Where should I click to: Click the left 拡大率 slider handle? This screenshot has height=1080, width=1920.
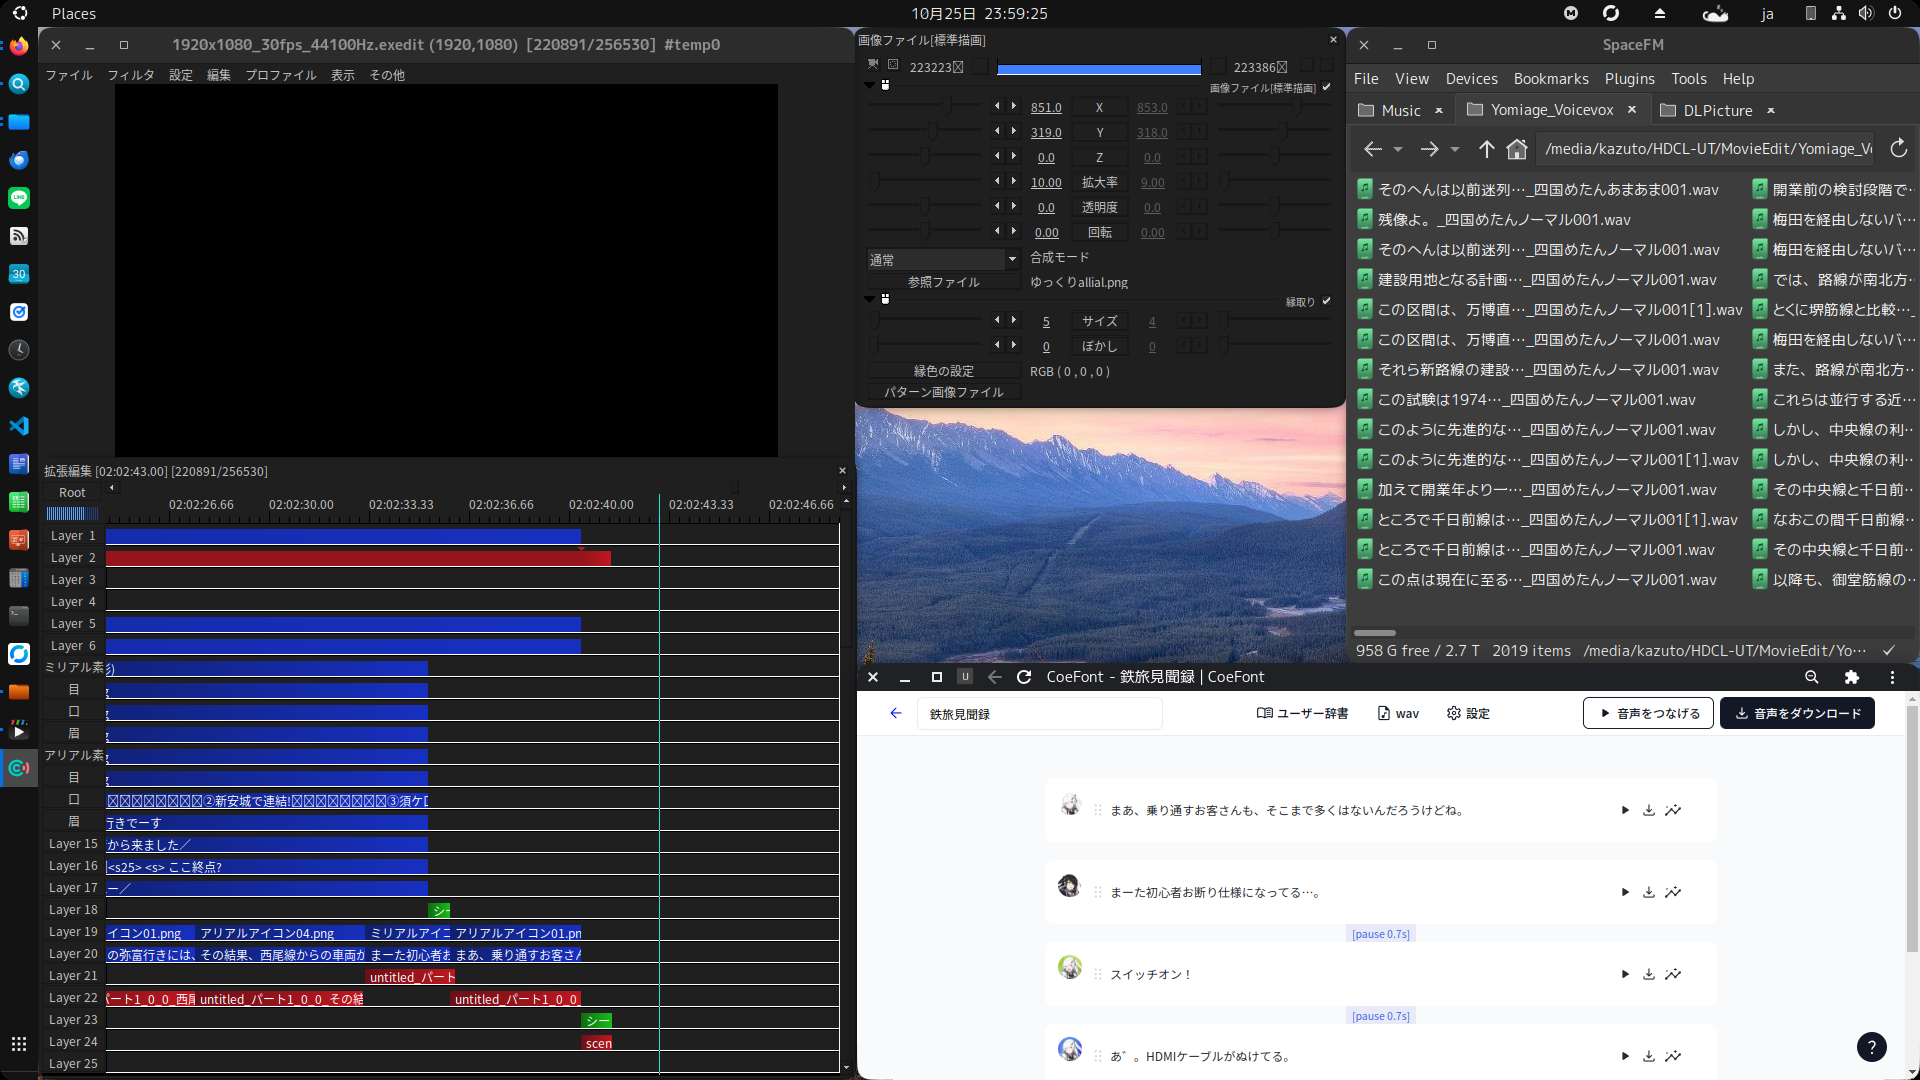pyautogui.click(x=875, y=182)
